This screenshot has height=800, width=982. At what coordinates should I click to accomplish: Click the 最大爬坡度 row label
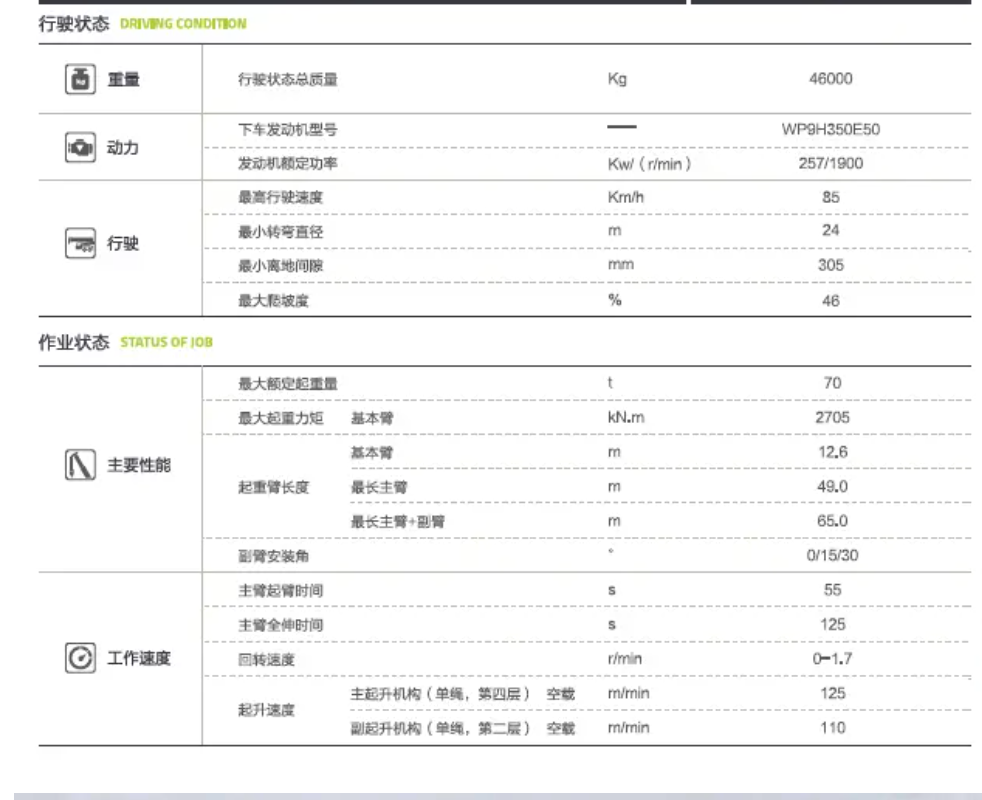[x=274, y=301]
